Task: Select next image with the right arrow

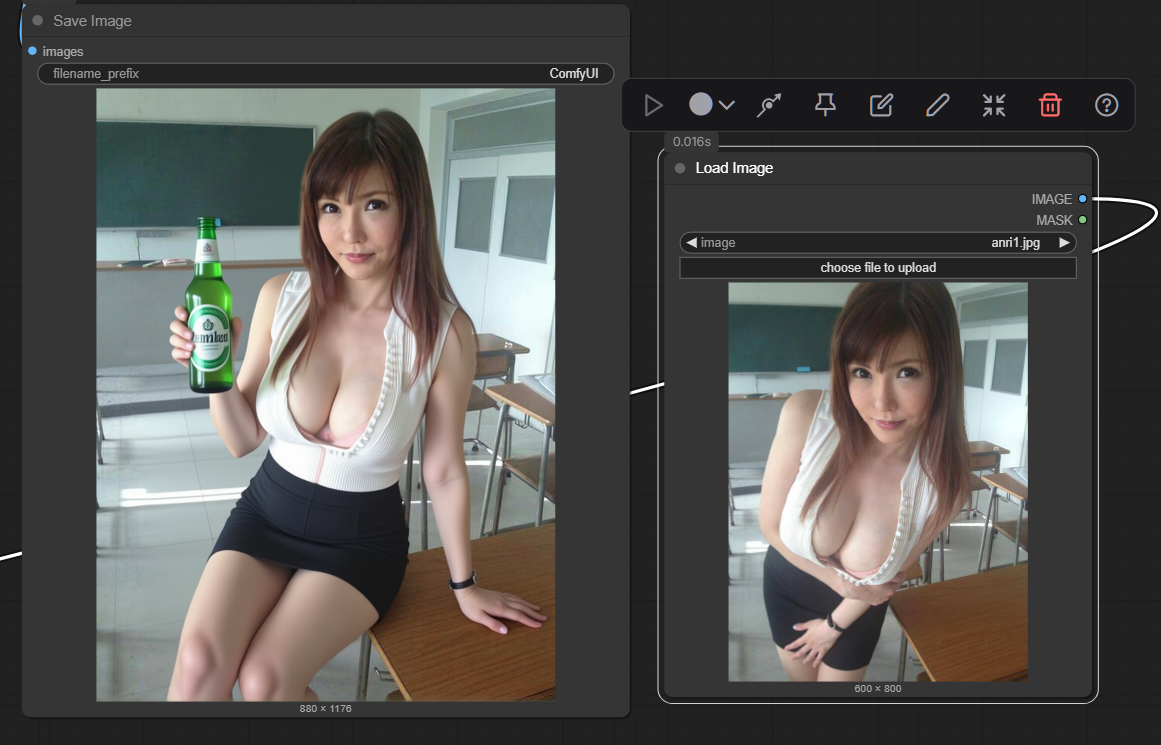Action: point(1064,242)
